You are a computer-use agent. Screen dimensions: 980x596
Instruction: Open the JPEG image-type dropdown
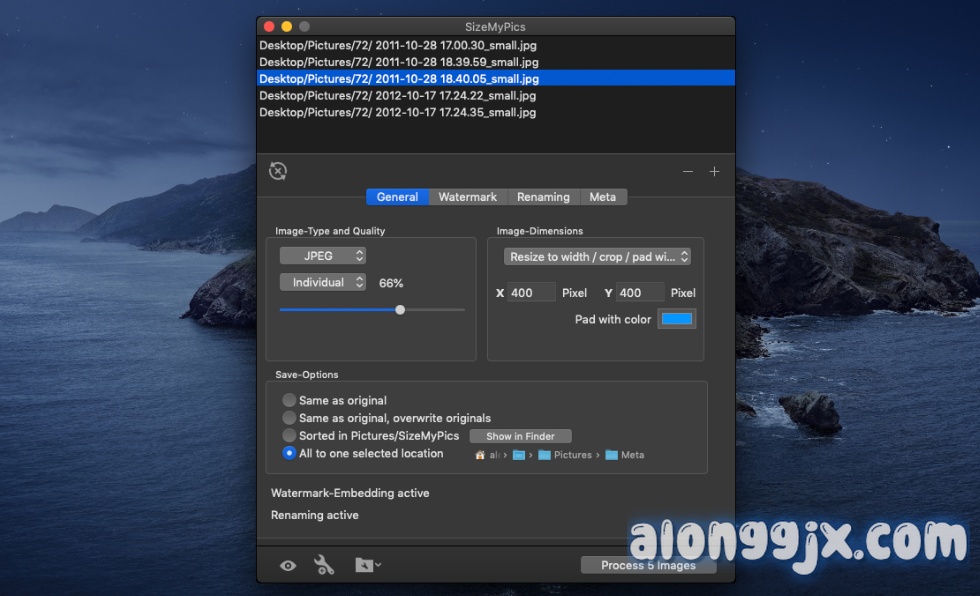(322, 255)
